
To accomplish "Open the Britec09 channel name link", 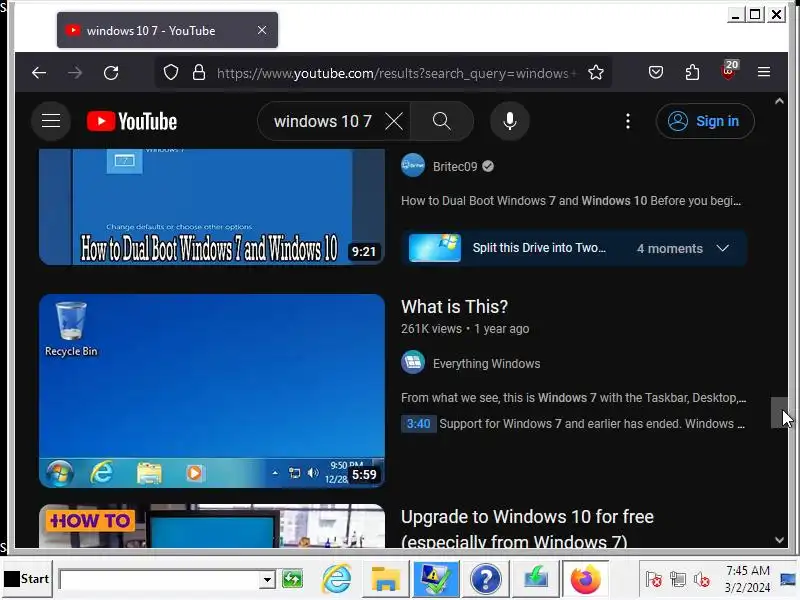I will pos(455,166).
